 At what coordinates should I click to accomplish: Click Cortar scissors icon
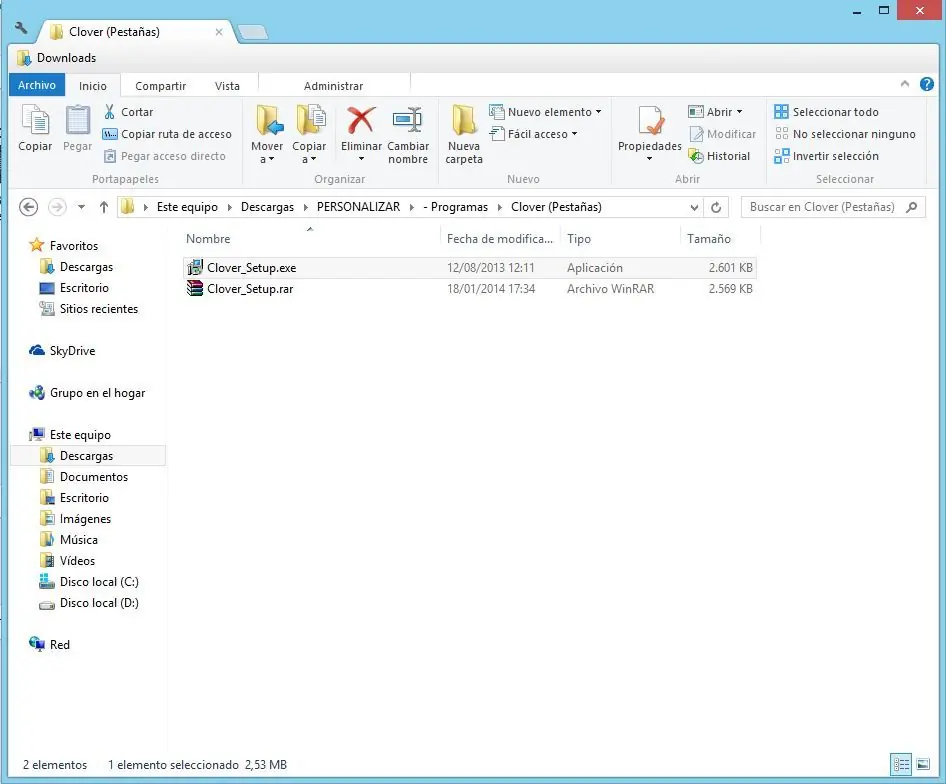[110, 112]
